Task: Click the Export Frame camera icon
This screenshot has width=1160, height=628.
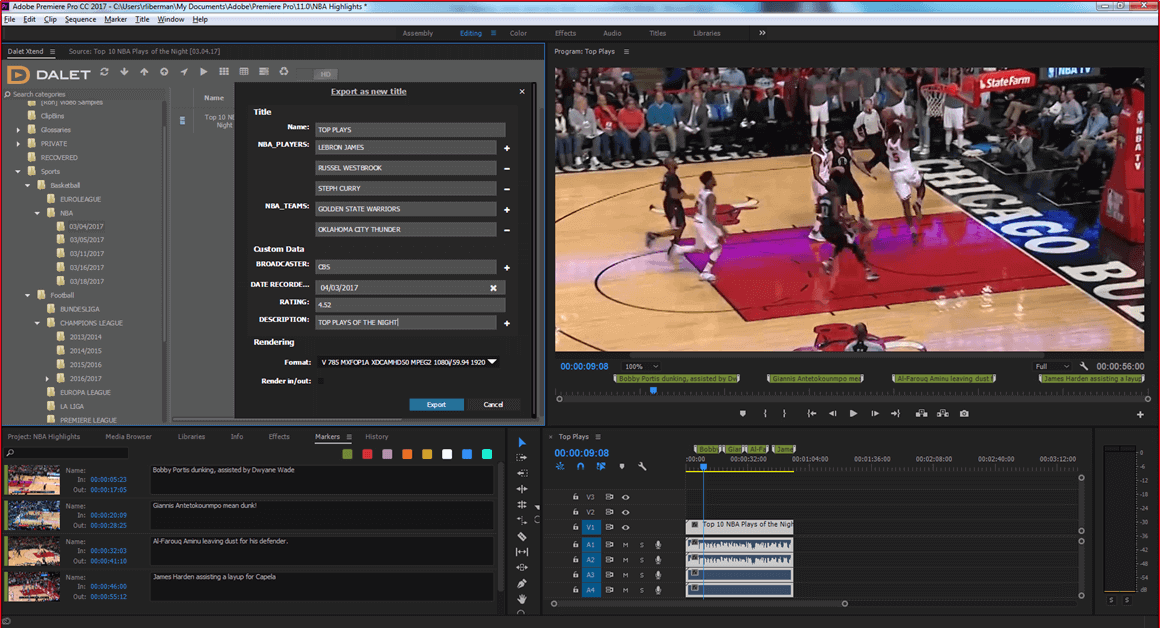Action: [x=964, y=414]
